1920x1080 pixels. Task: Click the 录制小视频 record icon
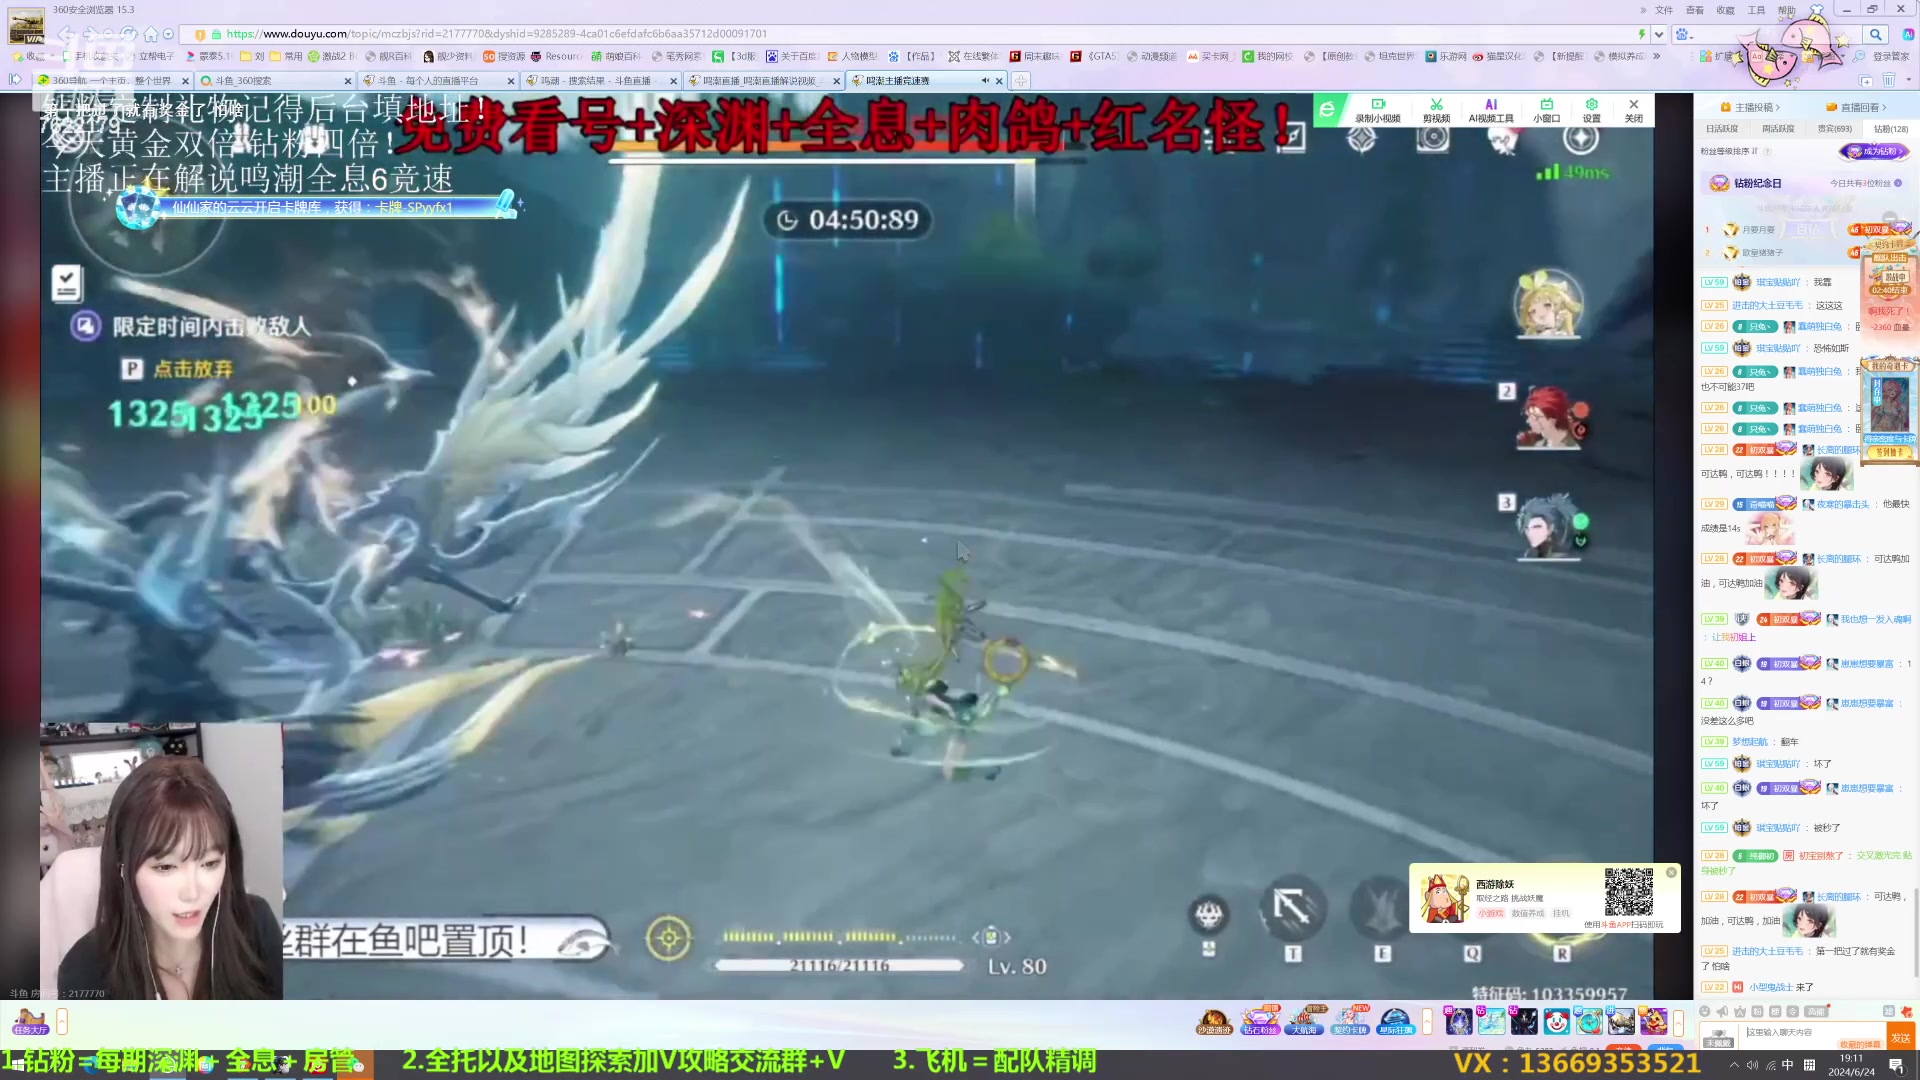[x=1377, y=110]
